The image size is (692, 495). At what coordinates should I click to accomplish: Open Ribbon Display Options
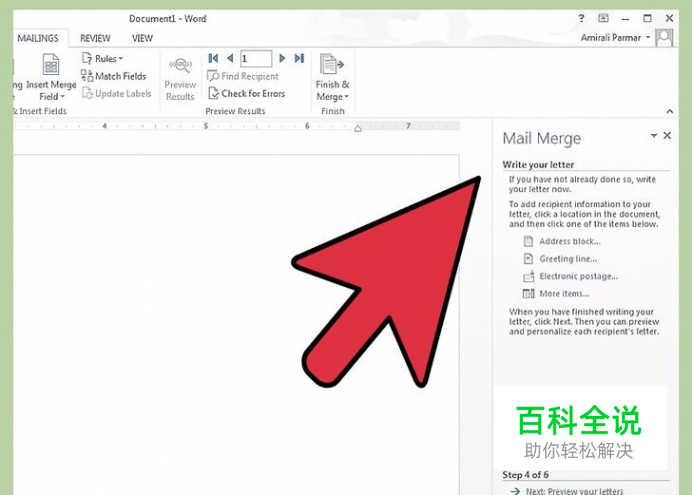click(603, 18)
